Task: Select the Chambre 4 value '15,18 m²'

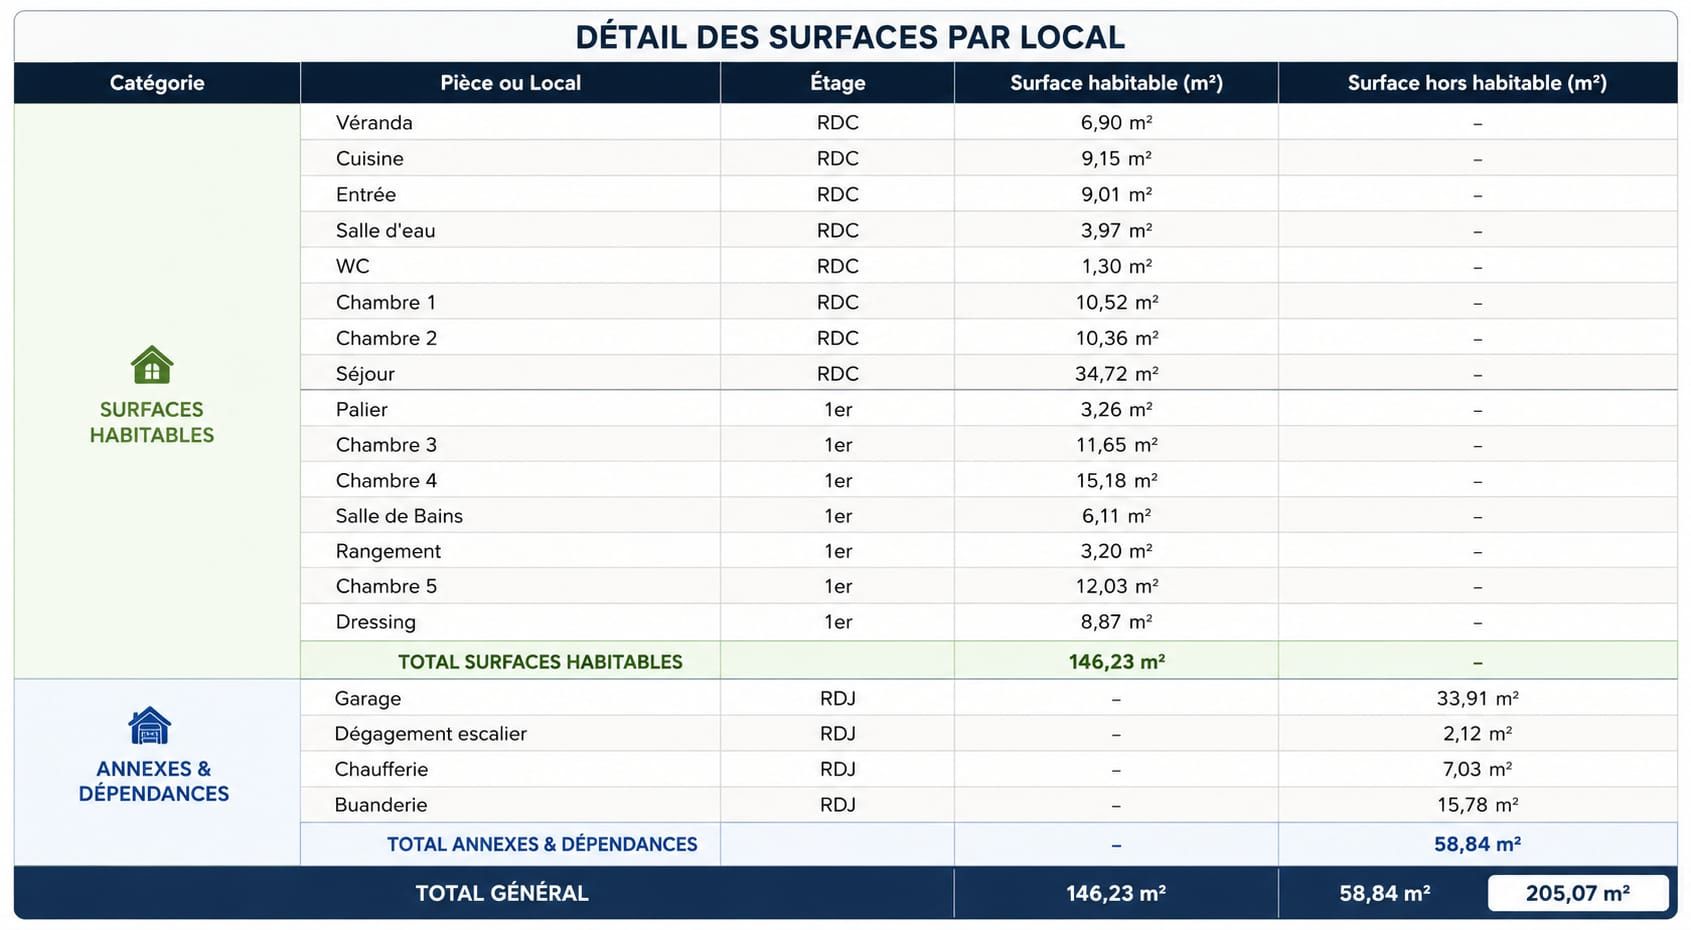Action: click(x=1117, y=481)
